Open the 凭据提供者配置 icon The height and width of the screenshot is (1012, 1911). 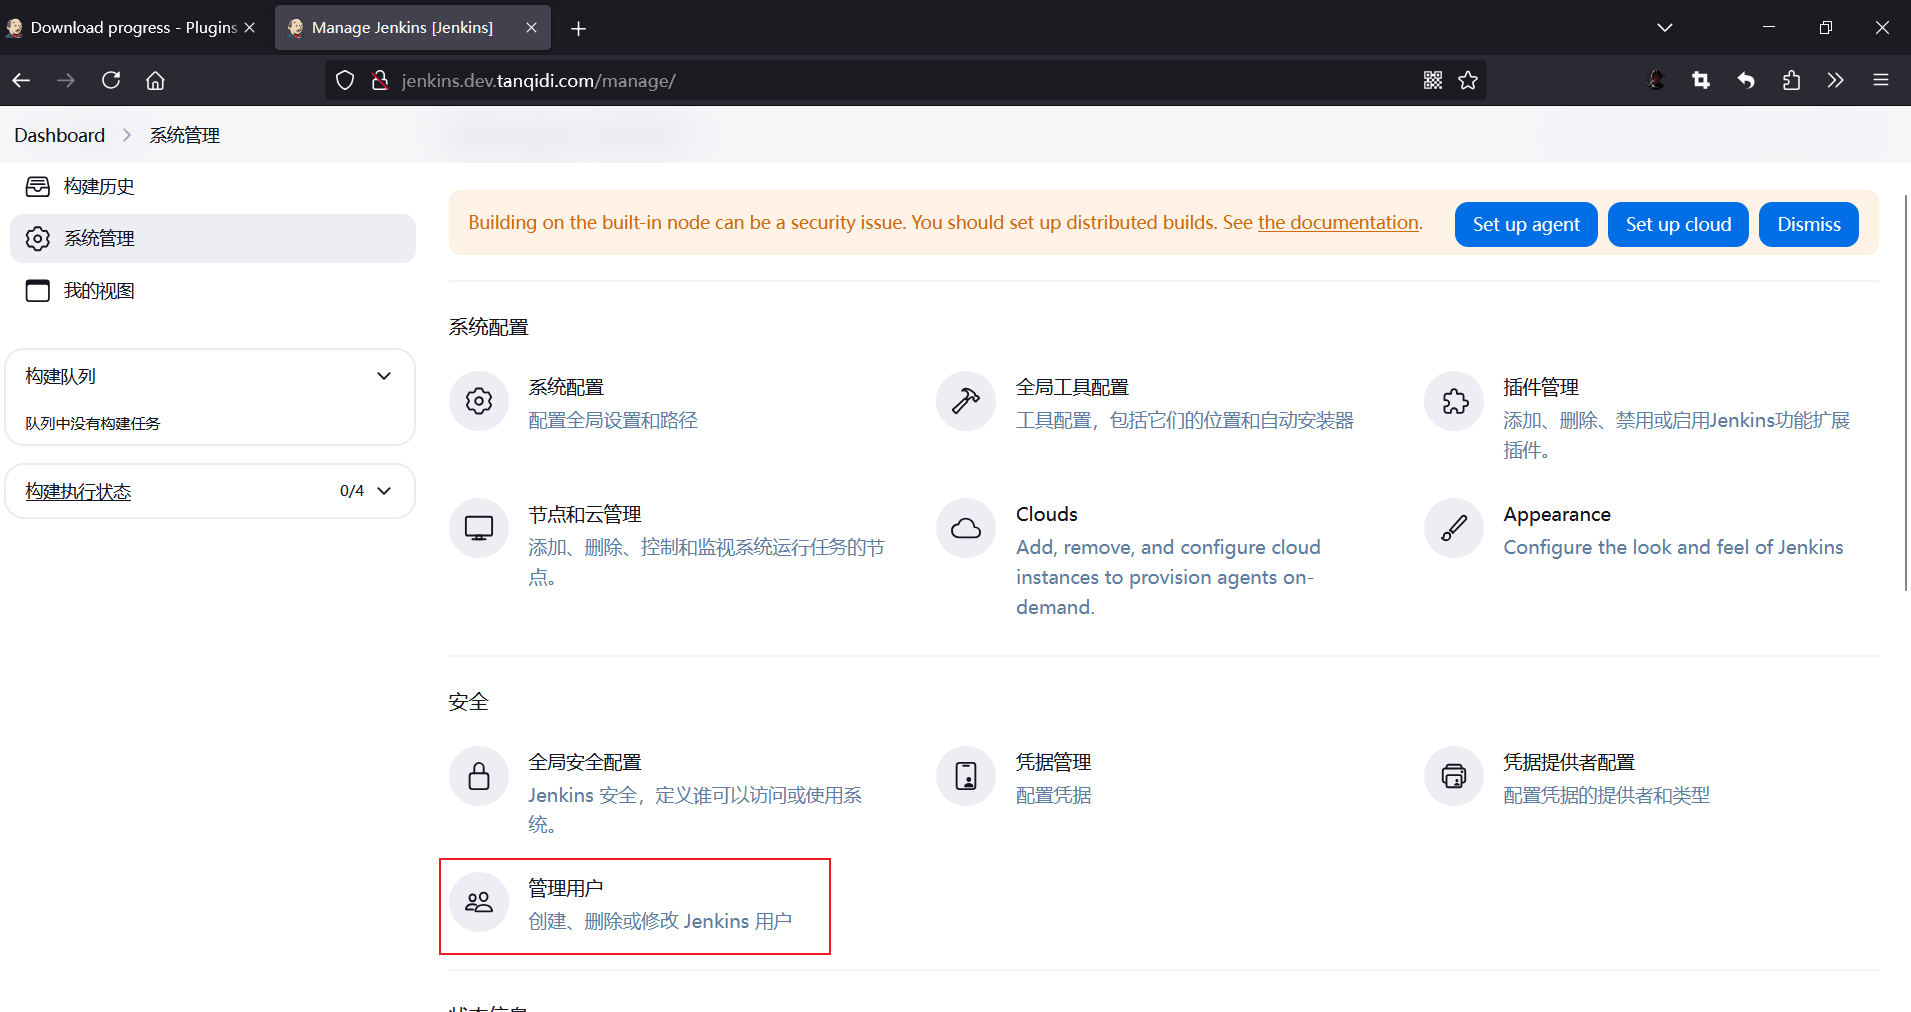1454,776
